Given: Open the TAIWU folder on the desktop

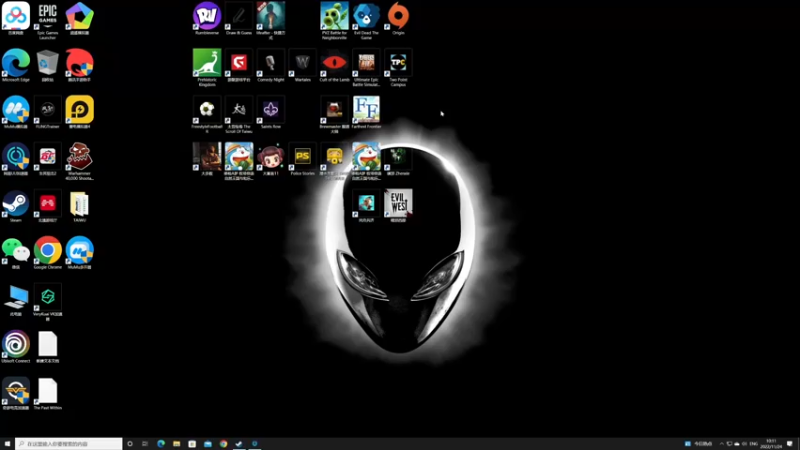Looking at the screenshot, I should point(80,206).
